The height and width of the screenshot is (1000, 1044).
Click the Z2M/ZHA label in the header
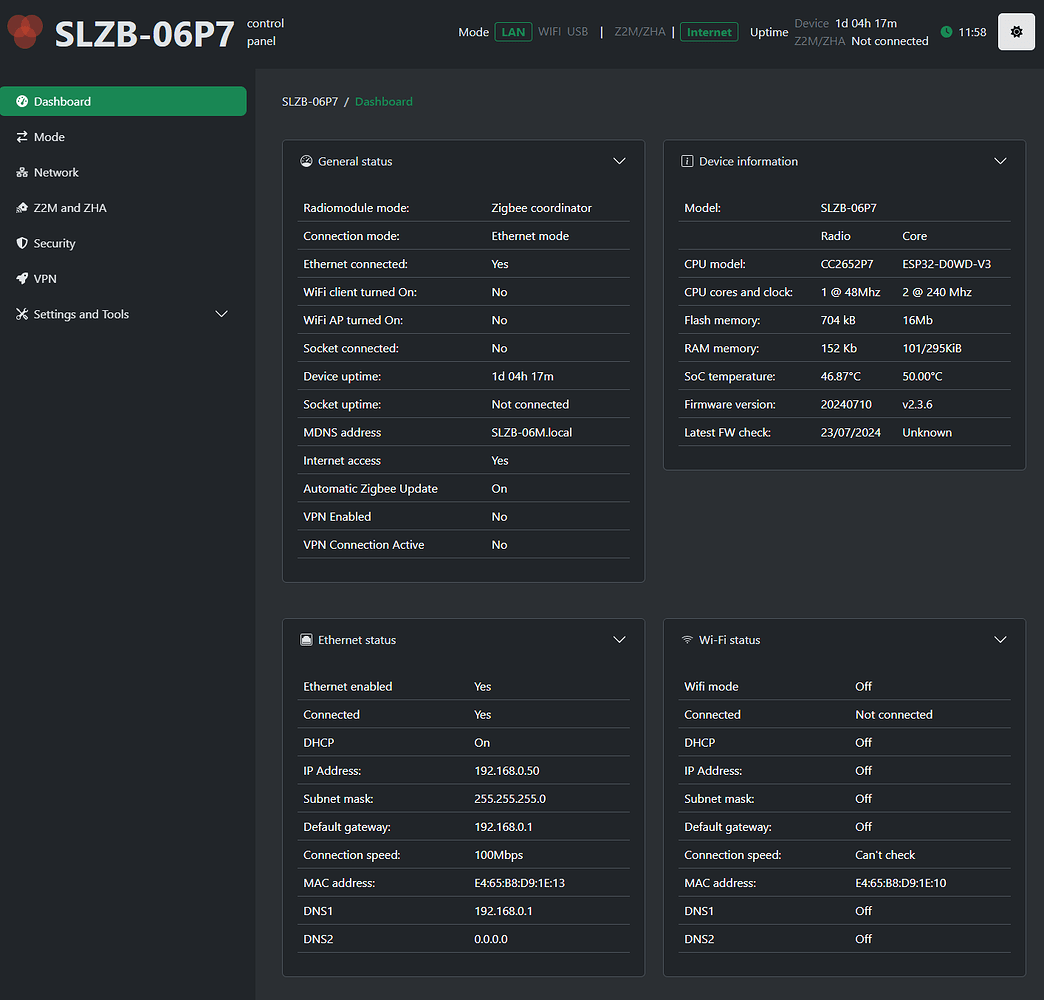pos(639,31)
